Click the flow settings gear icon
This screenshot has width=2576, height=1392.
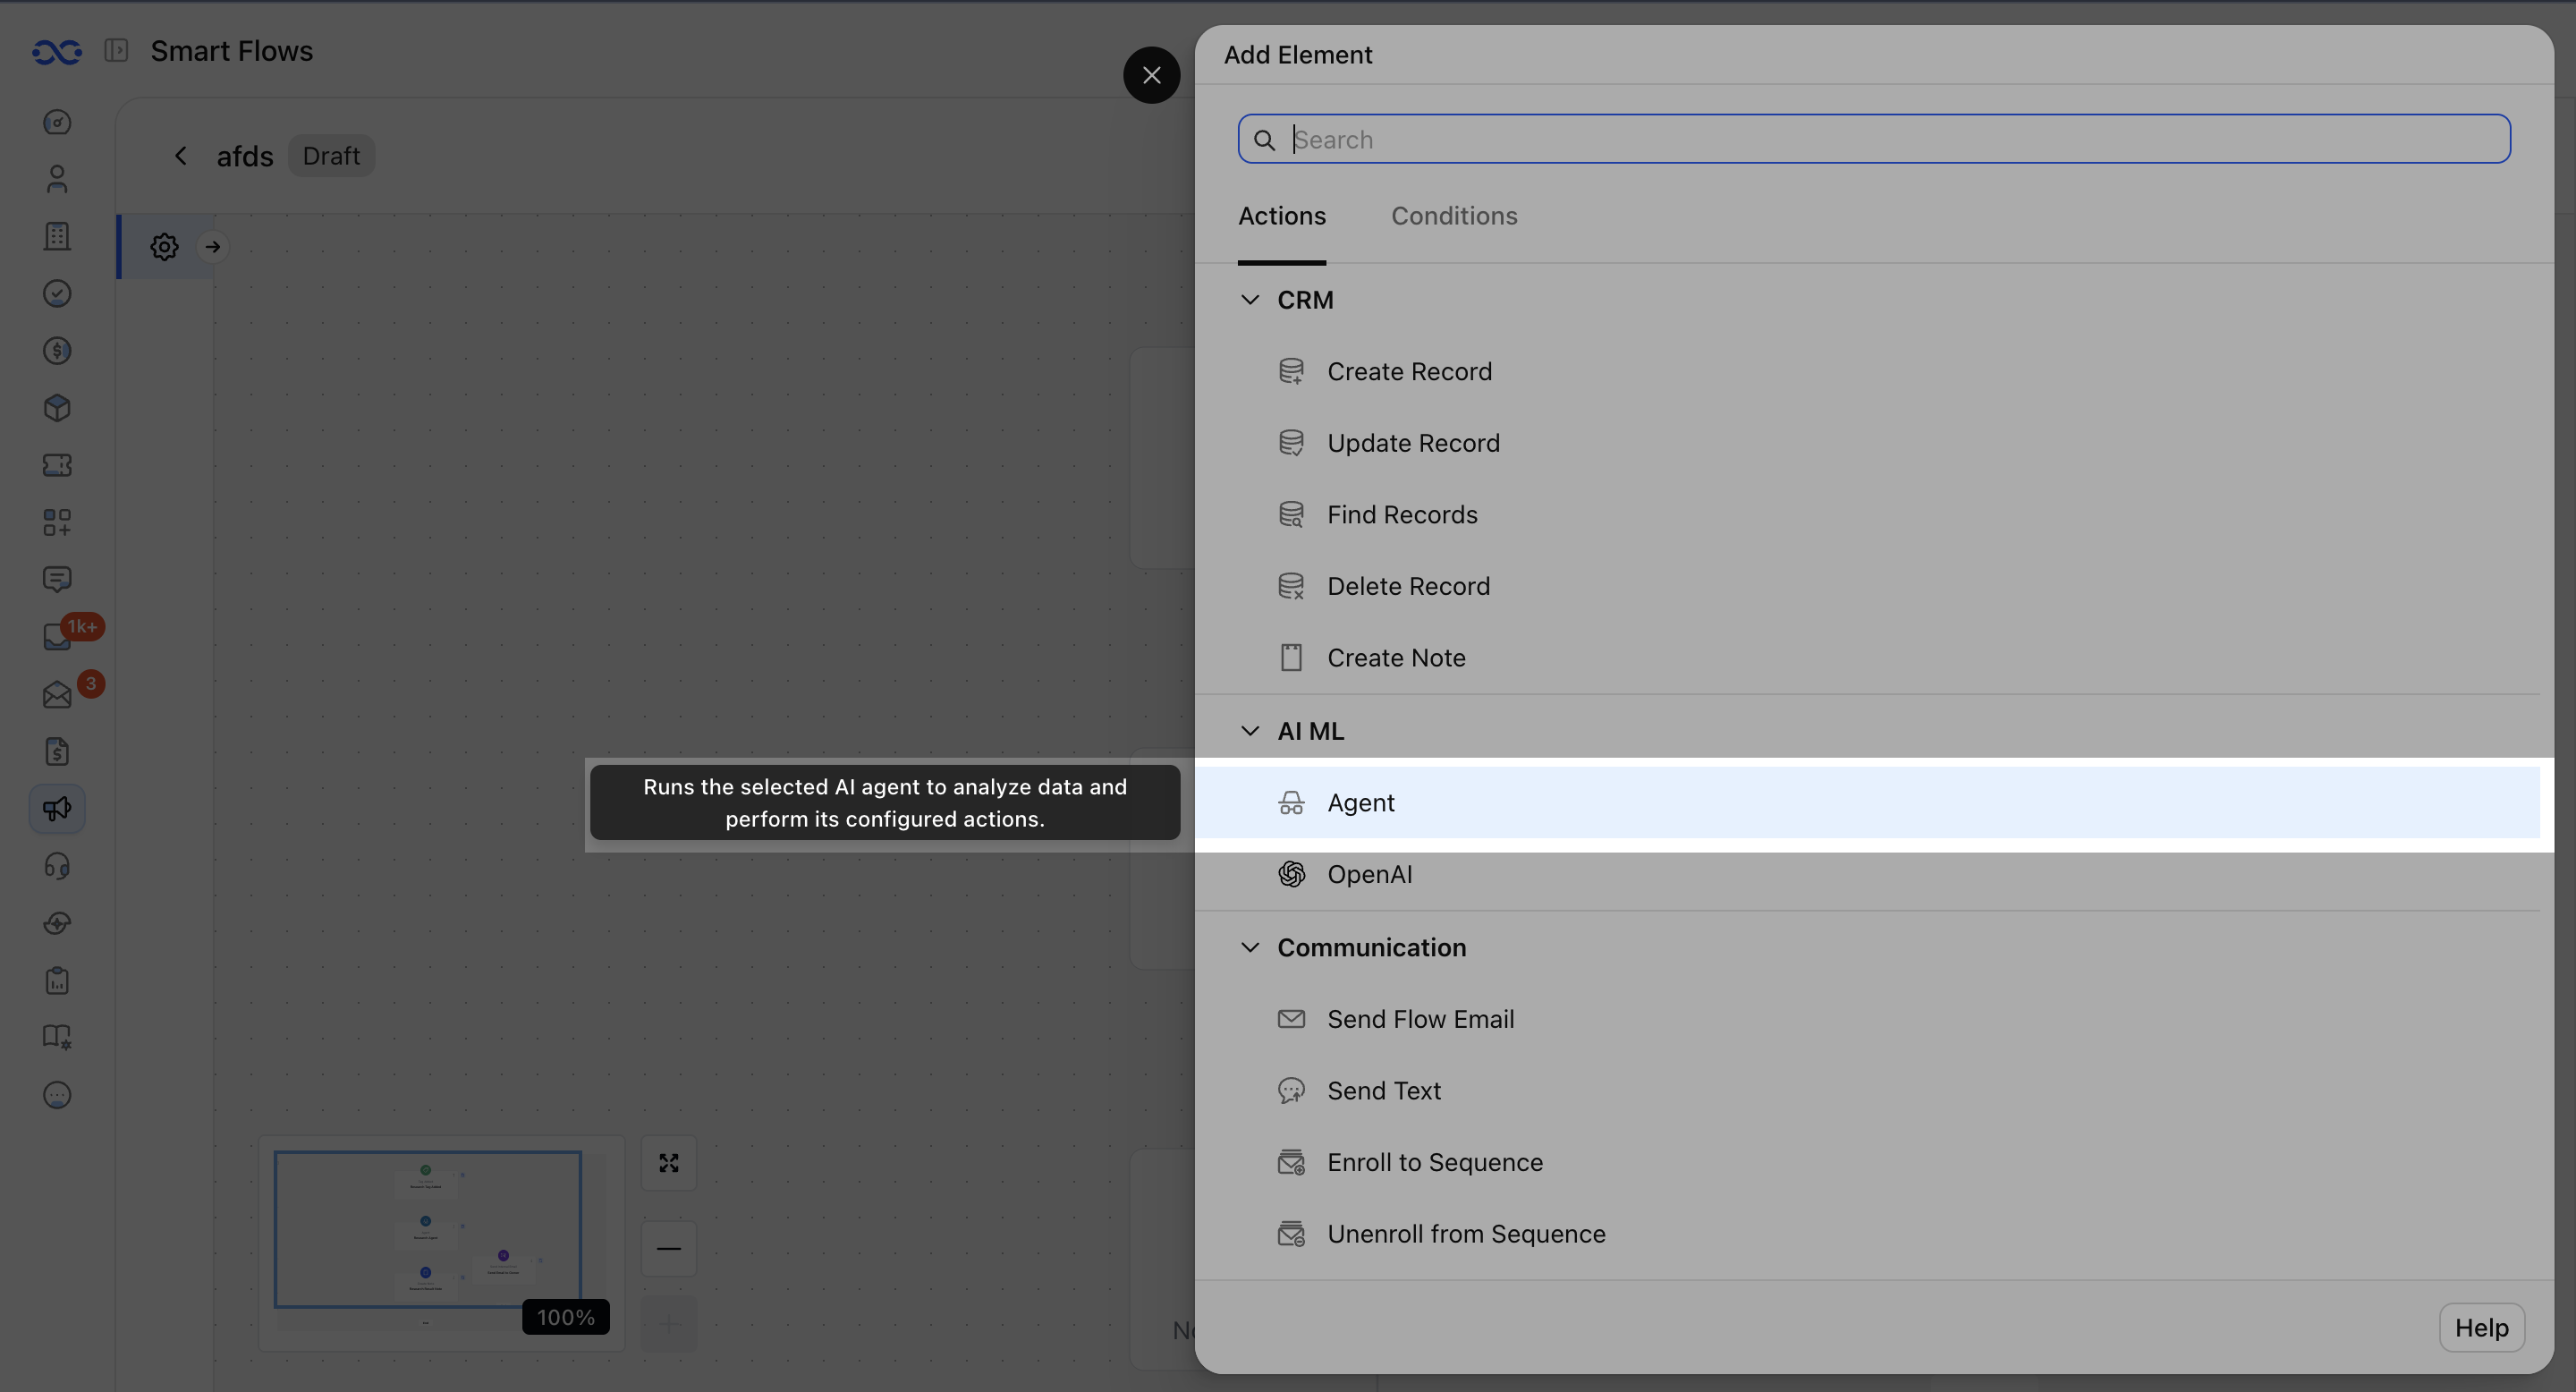[x=164, y=246]
